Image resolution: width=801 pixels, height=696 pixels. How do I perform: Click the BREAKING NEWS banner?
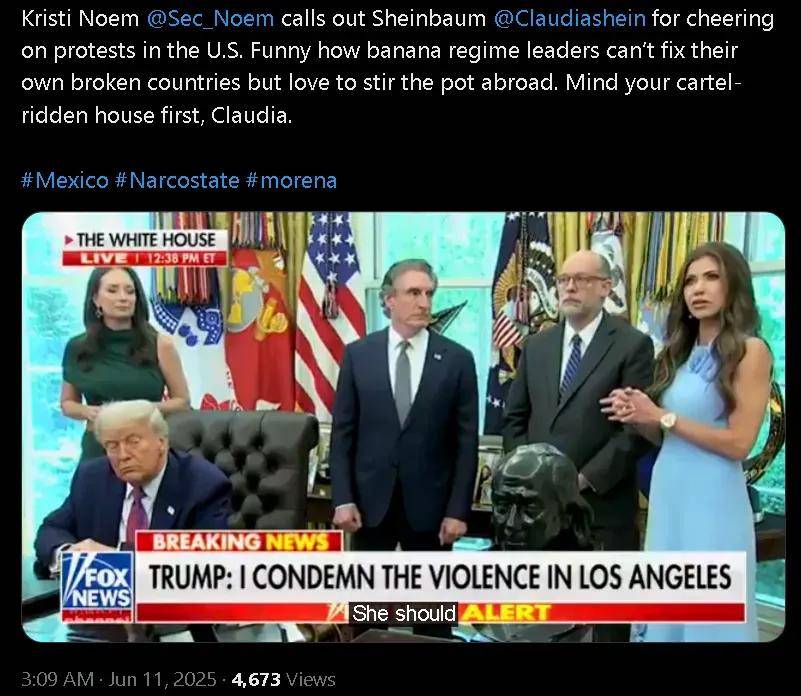[x=239, y=542]
